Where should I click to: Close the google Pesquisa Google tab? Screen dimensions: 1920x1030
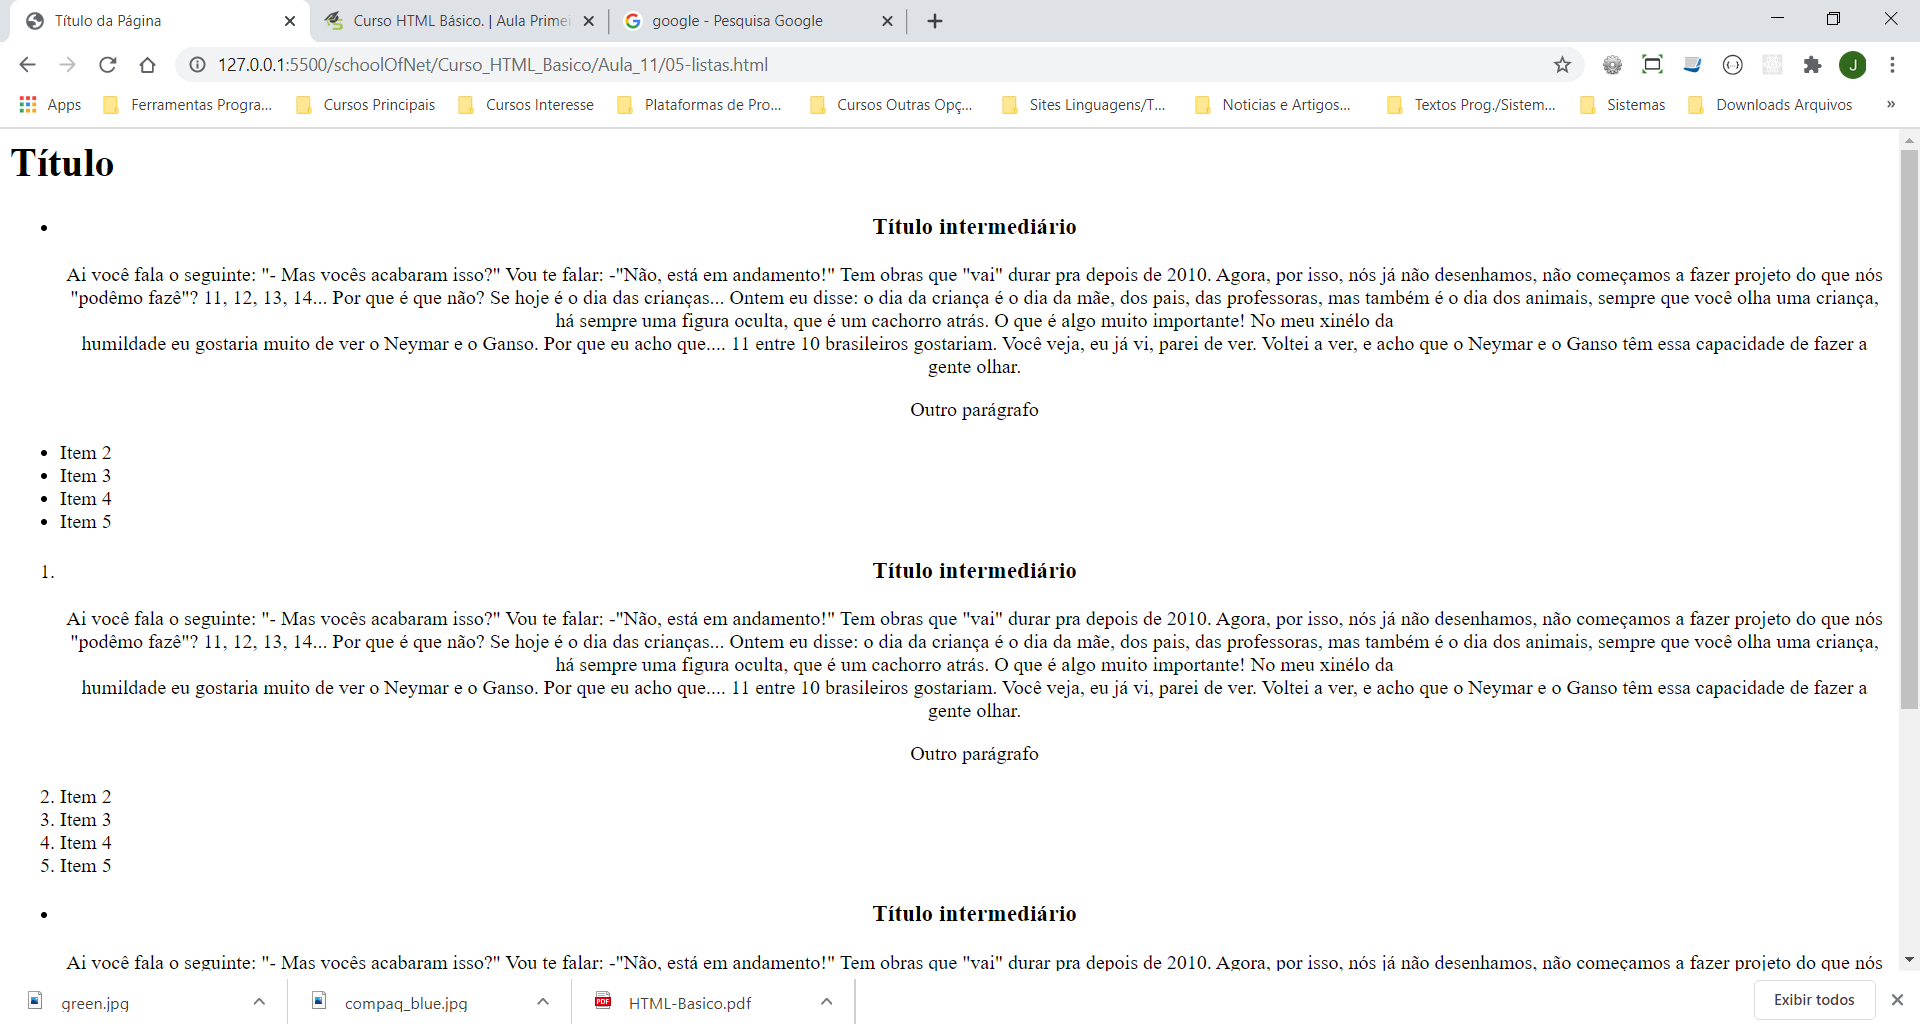pos(887,21)
